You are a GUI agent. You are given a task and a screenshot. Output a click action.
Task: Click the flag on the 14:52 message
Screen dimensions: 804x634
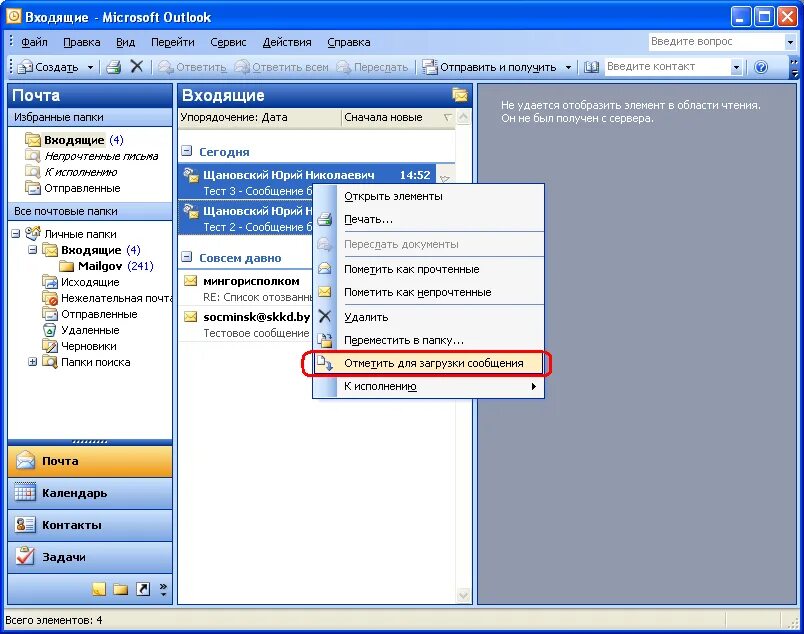coord(445,179)
